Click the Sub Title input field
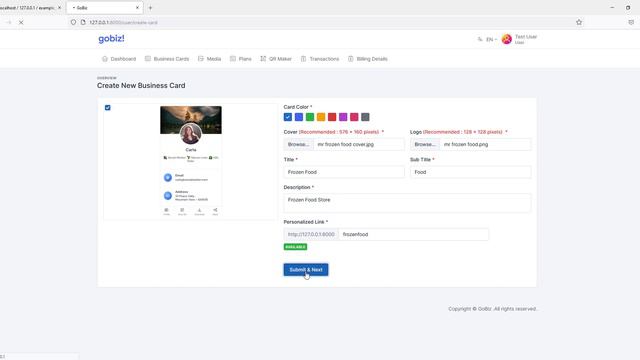Screen dimensions: 640x360 coord(471,172)
